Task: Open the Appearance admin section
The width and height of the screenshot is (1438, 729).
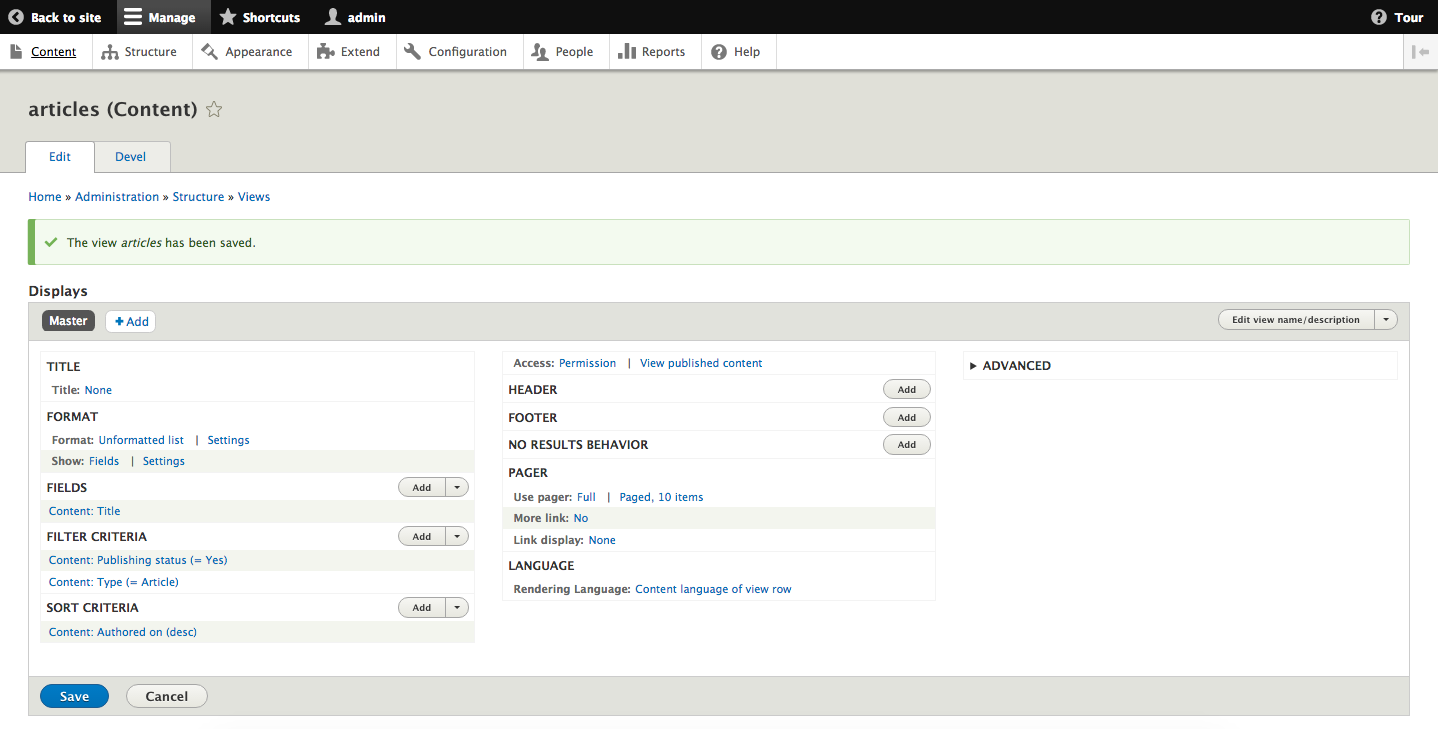Action: point(247,52)
